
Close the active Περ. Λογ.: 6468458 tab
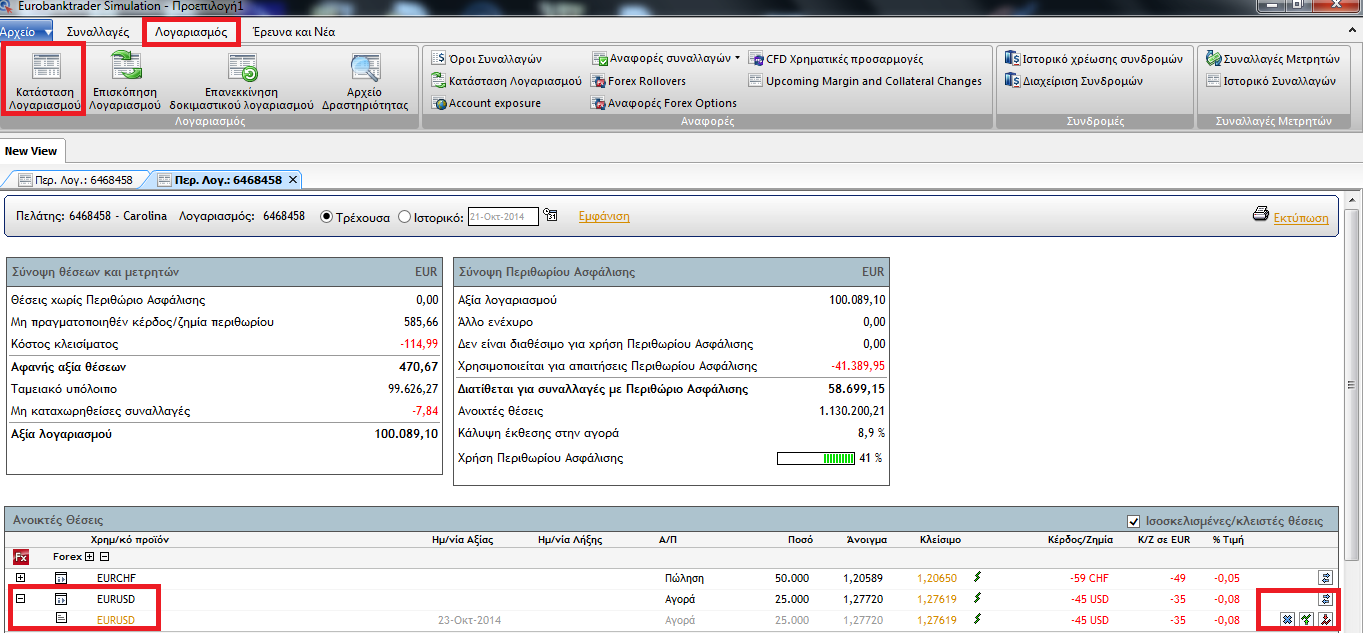[293, 180]
